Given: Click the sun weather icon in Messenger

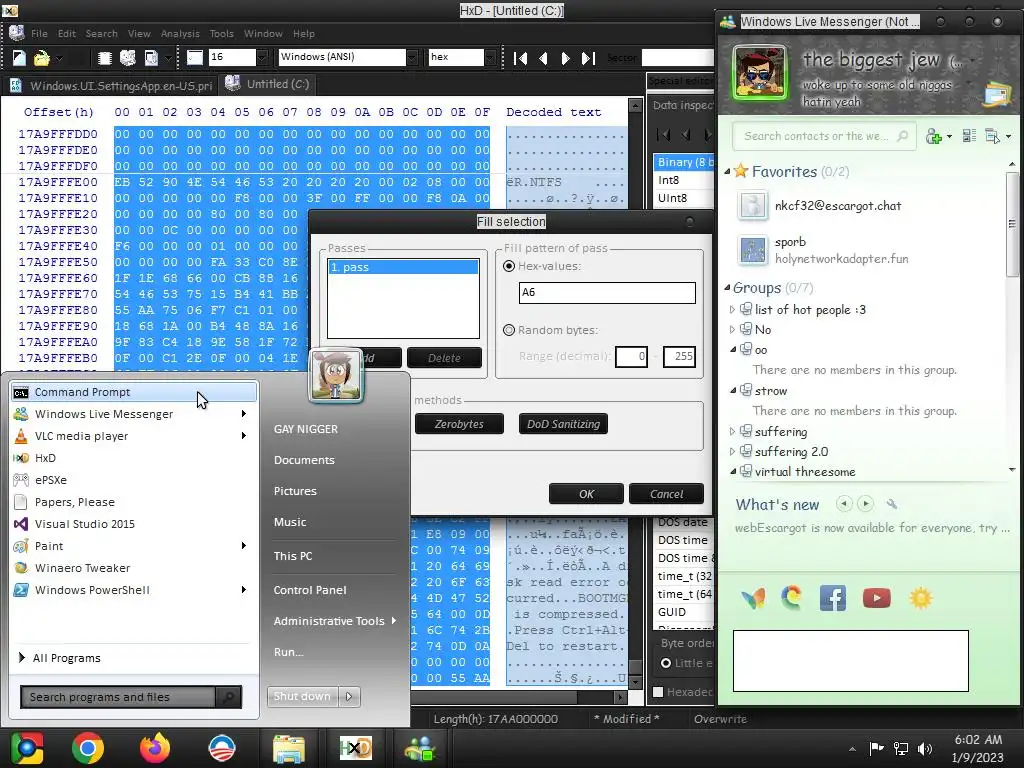Looking at the screenshot, I should [921, 598].
